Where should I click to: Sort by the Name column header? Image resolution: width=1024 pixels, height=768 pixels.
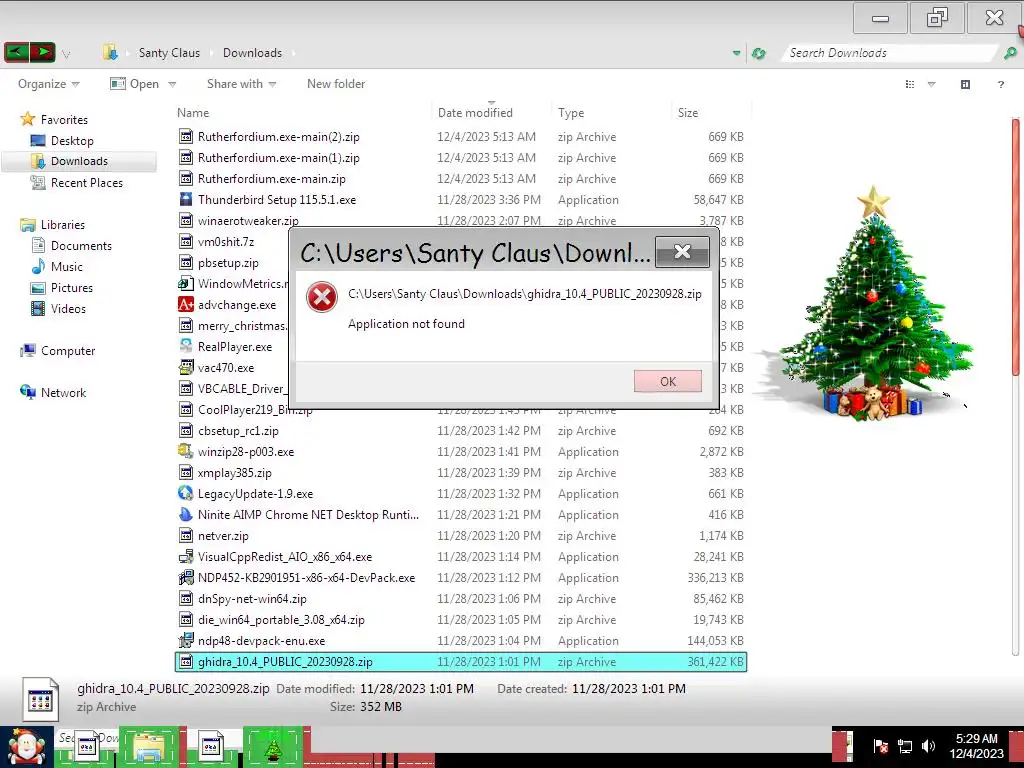tap(193, 112)
